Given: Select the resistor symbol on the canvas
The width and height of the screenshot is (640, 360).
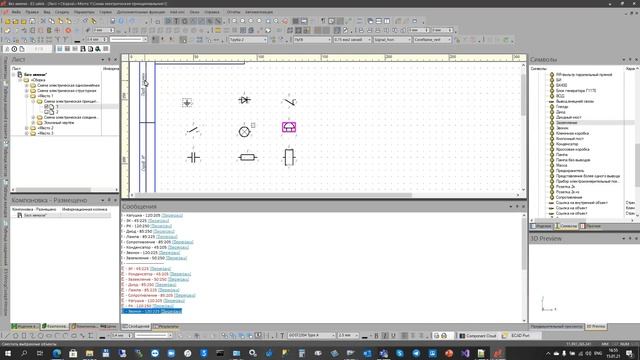Looking at the screenshot, I should click(247, 157).
